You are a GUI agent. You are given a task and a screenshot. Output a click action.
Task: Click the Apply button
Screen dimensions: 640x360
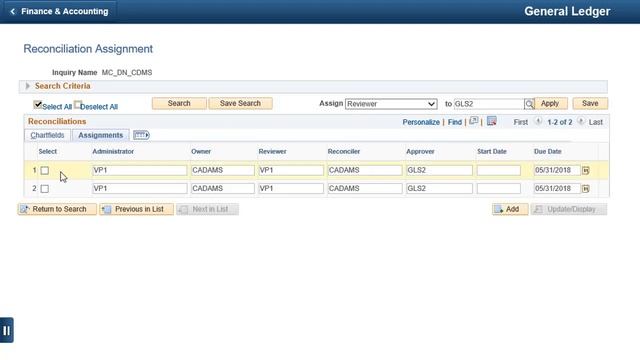[x=550, y=104]
